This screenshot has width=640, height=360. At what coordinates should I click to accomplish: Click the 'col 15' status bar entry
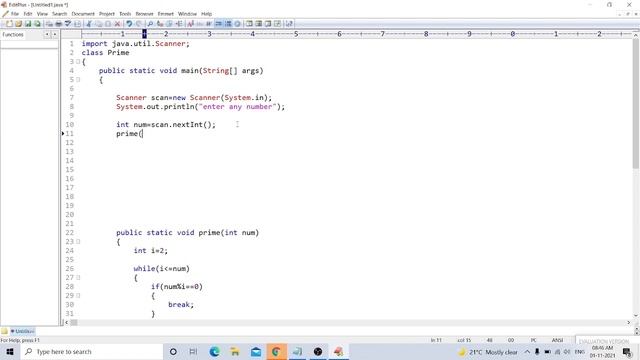(x=464, y=340)
